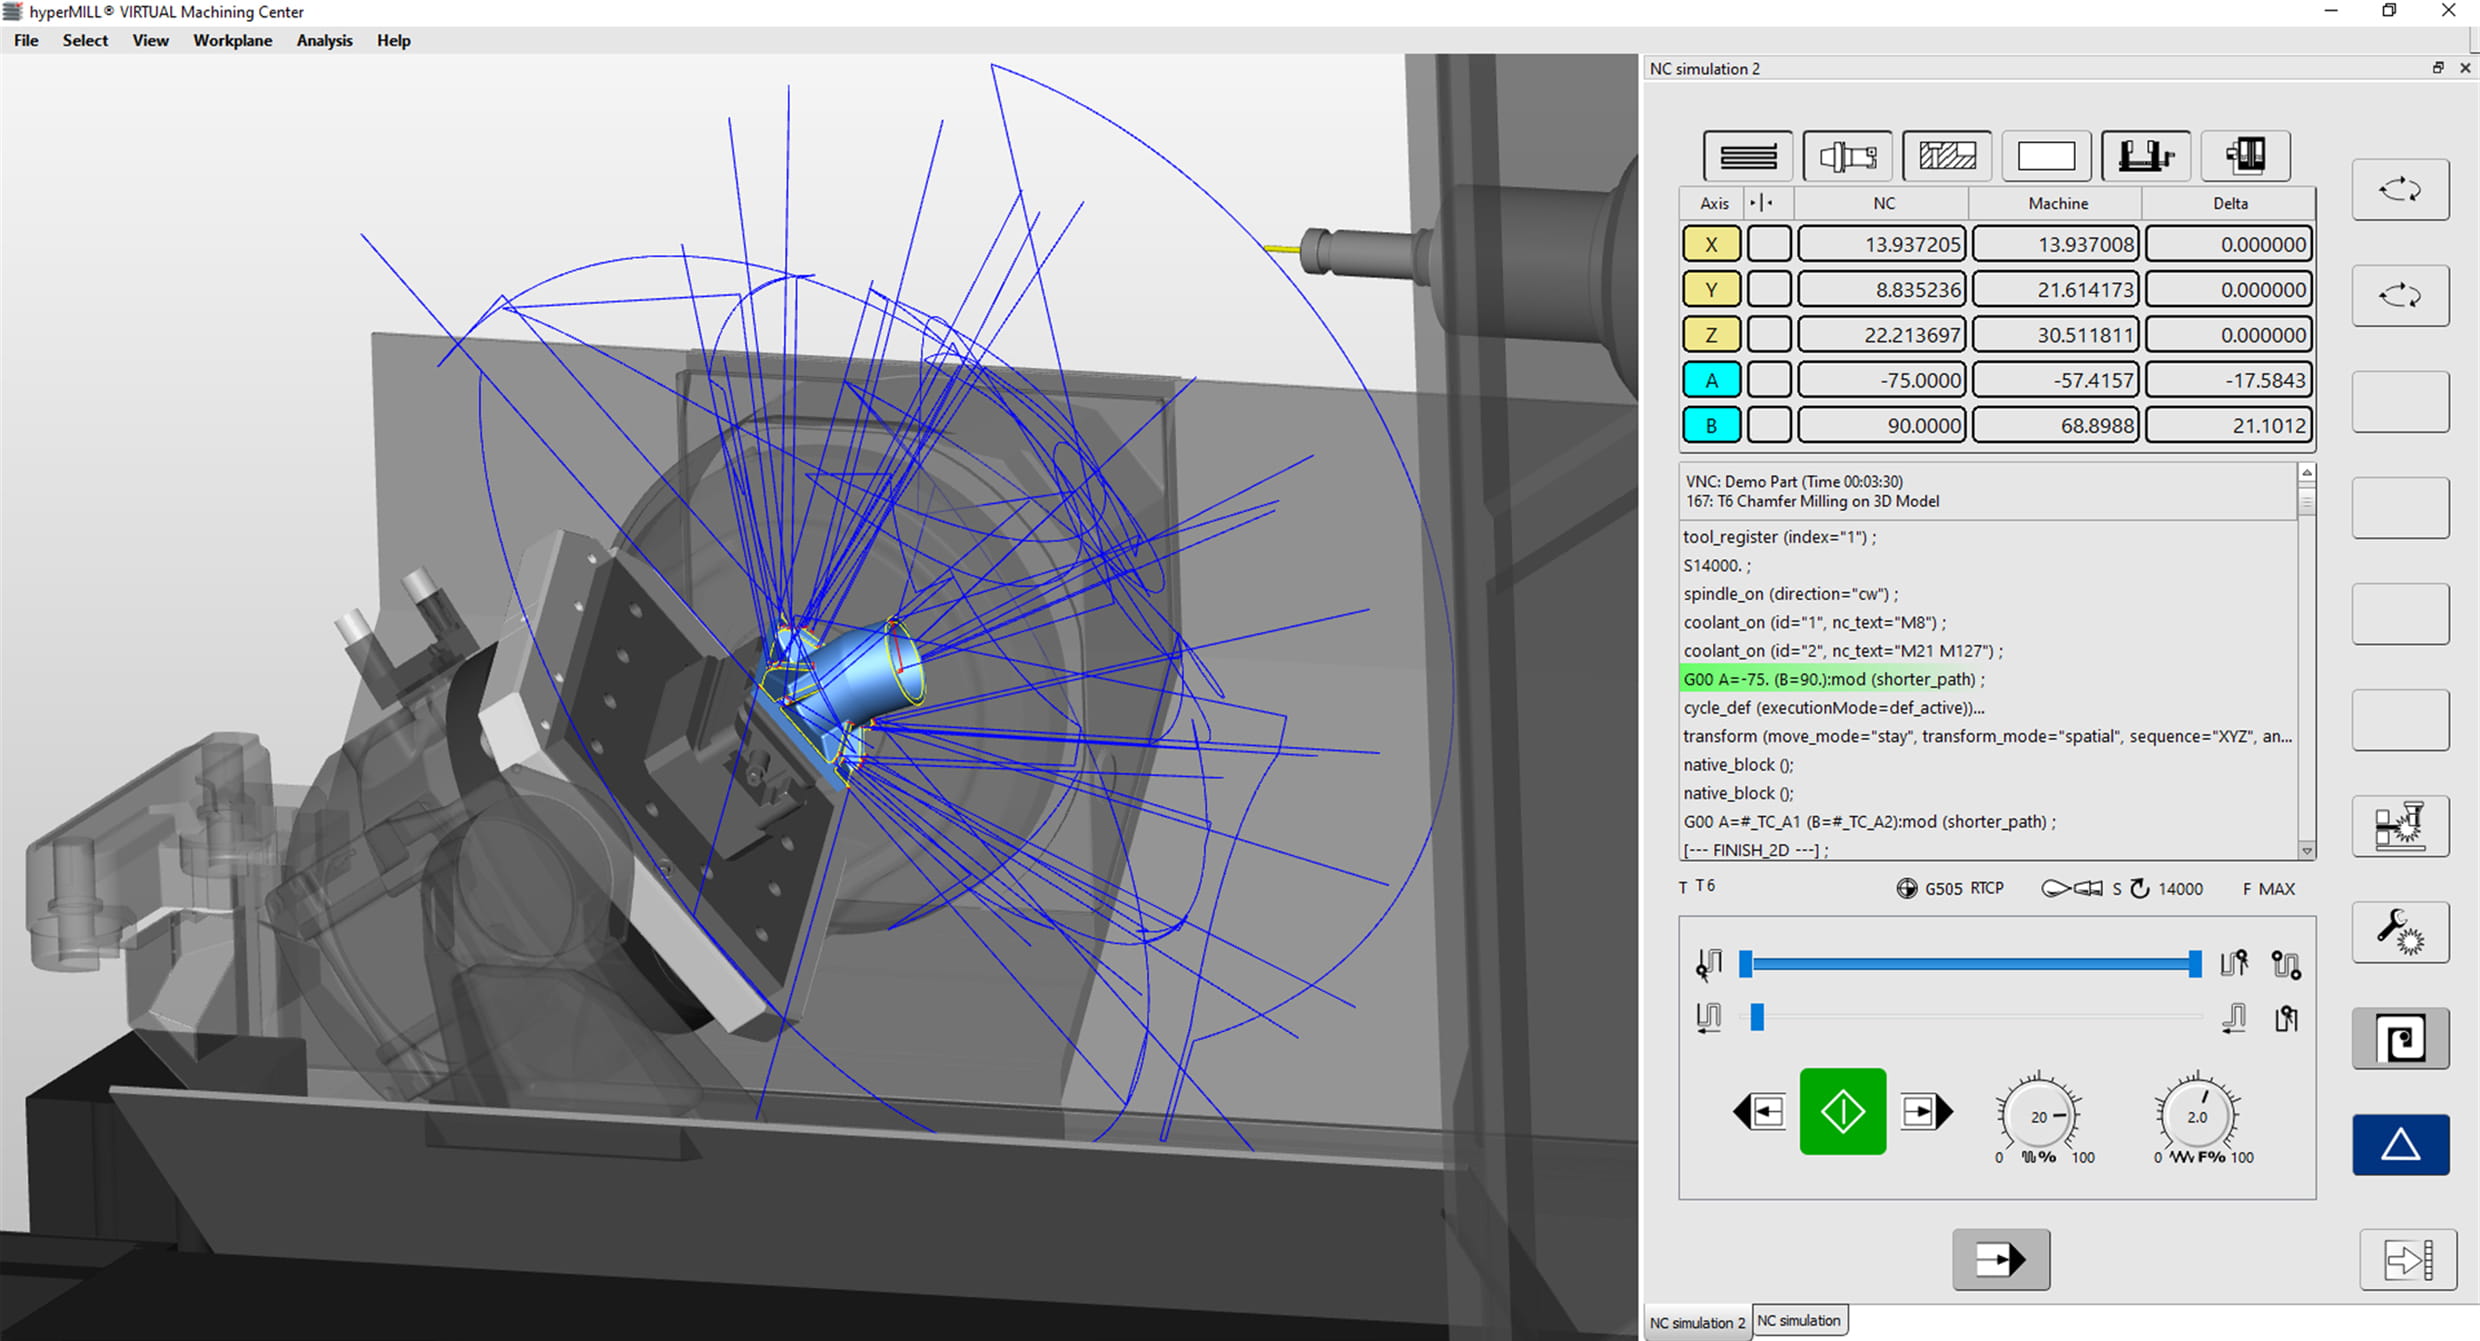Screen dimensions: 2480x1341
Task: Click the G505 RTCP origin icon
Action: point(1906,888)
